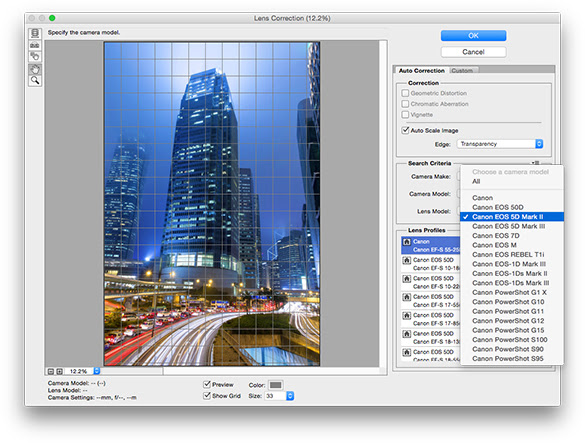Select the Straighten tool
585x443 pixels.
(35, 45)
